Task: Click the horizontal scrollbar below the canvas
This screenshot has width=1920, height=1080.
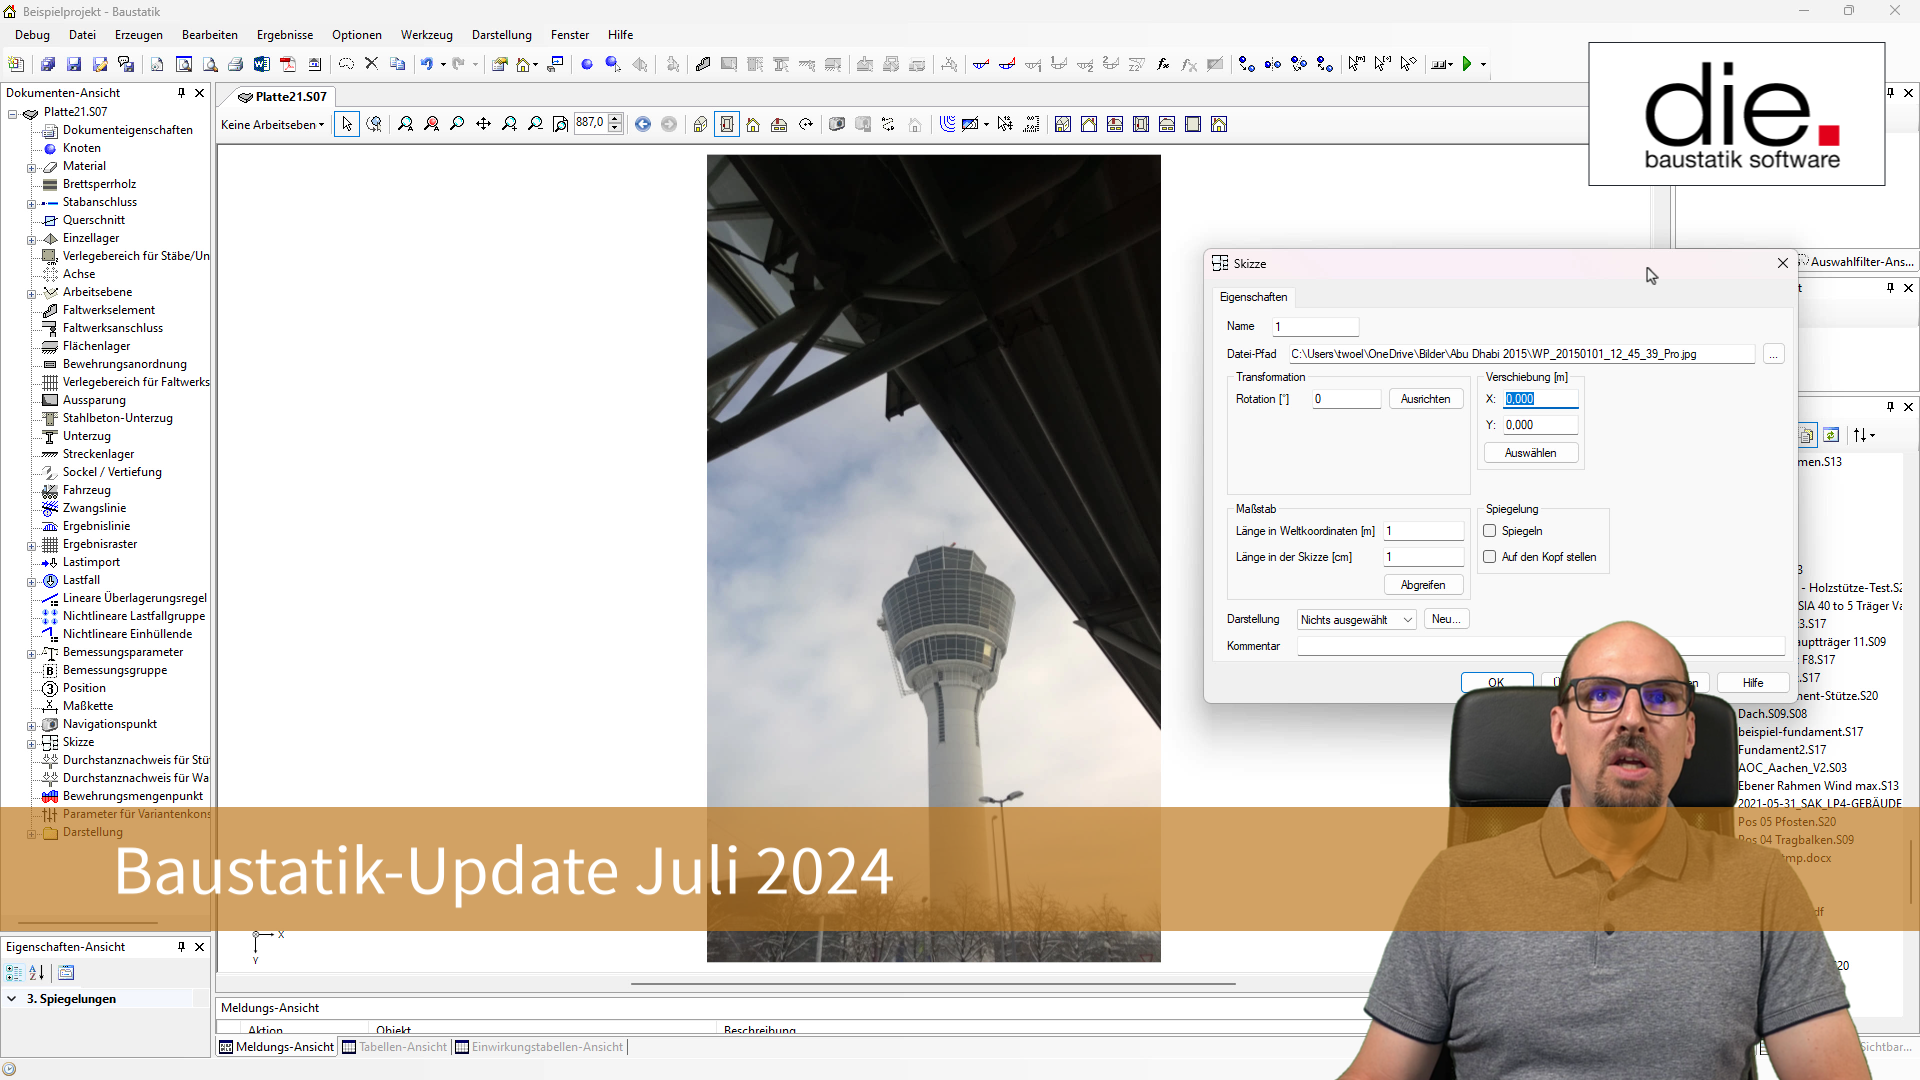Action: pos(932,984)
